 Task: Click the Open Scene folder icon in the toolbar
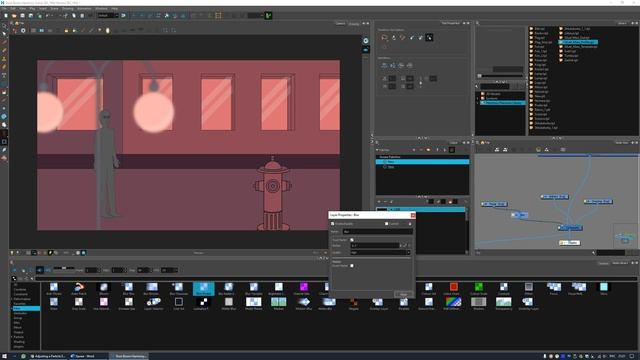(x=14, y=16)
